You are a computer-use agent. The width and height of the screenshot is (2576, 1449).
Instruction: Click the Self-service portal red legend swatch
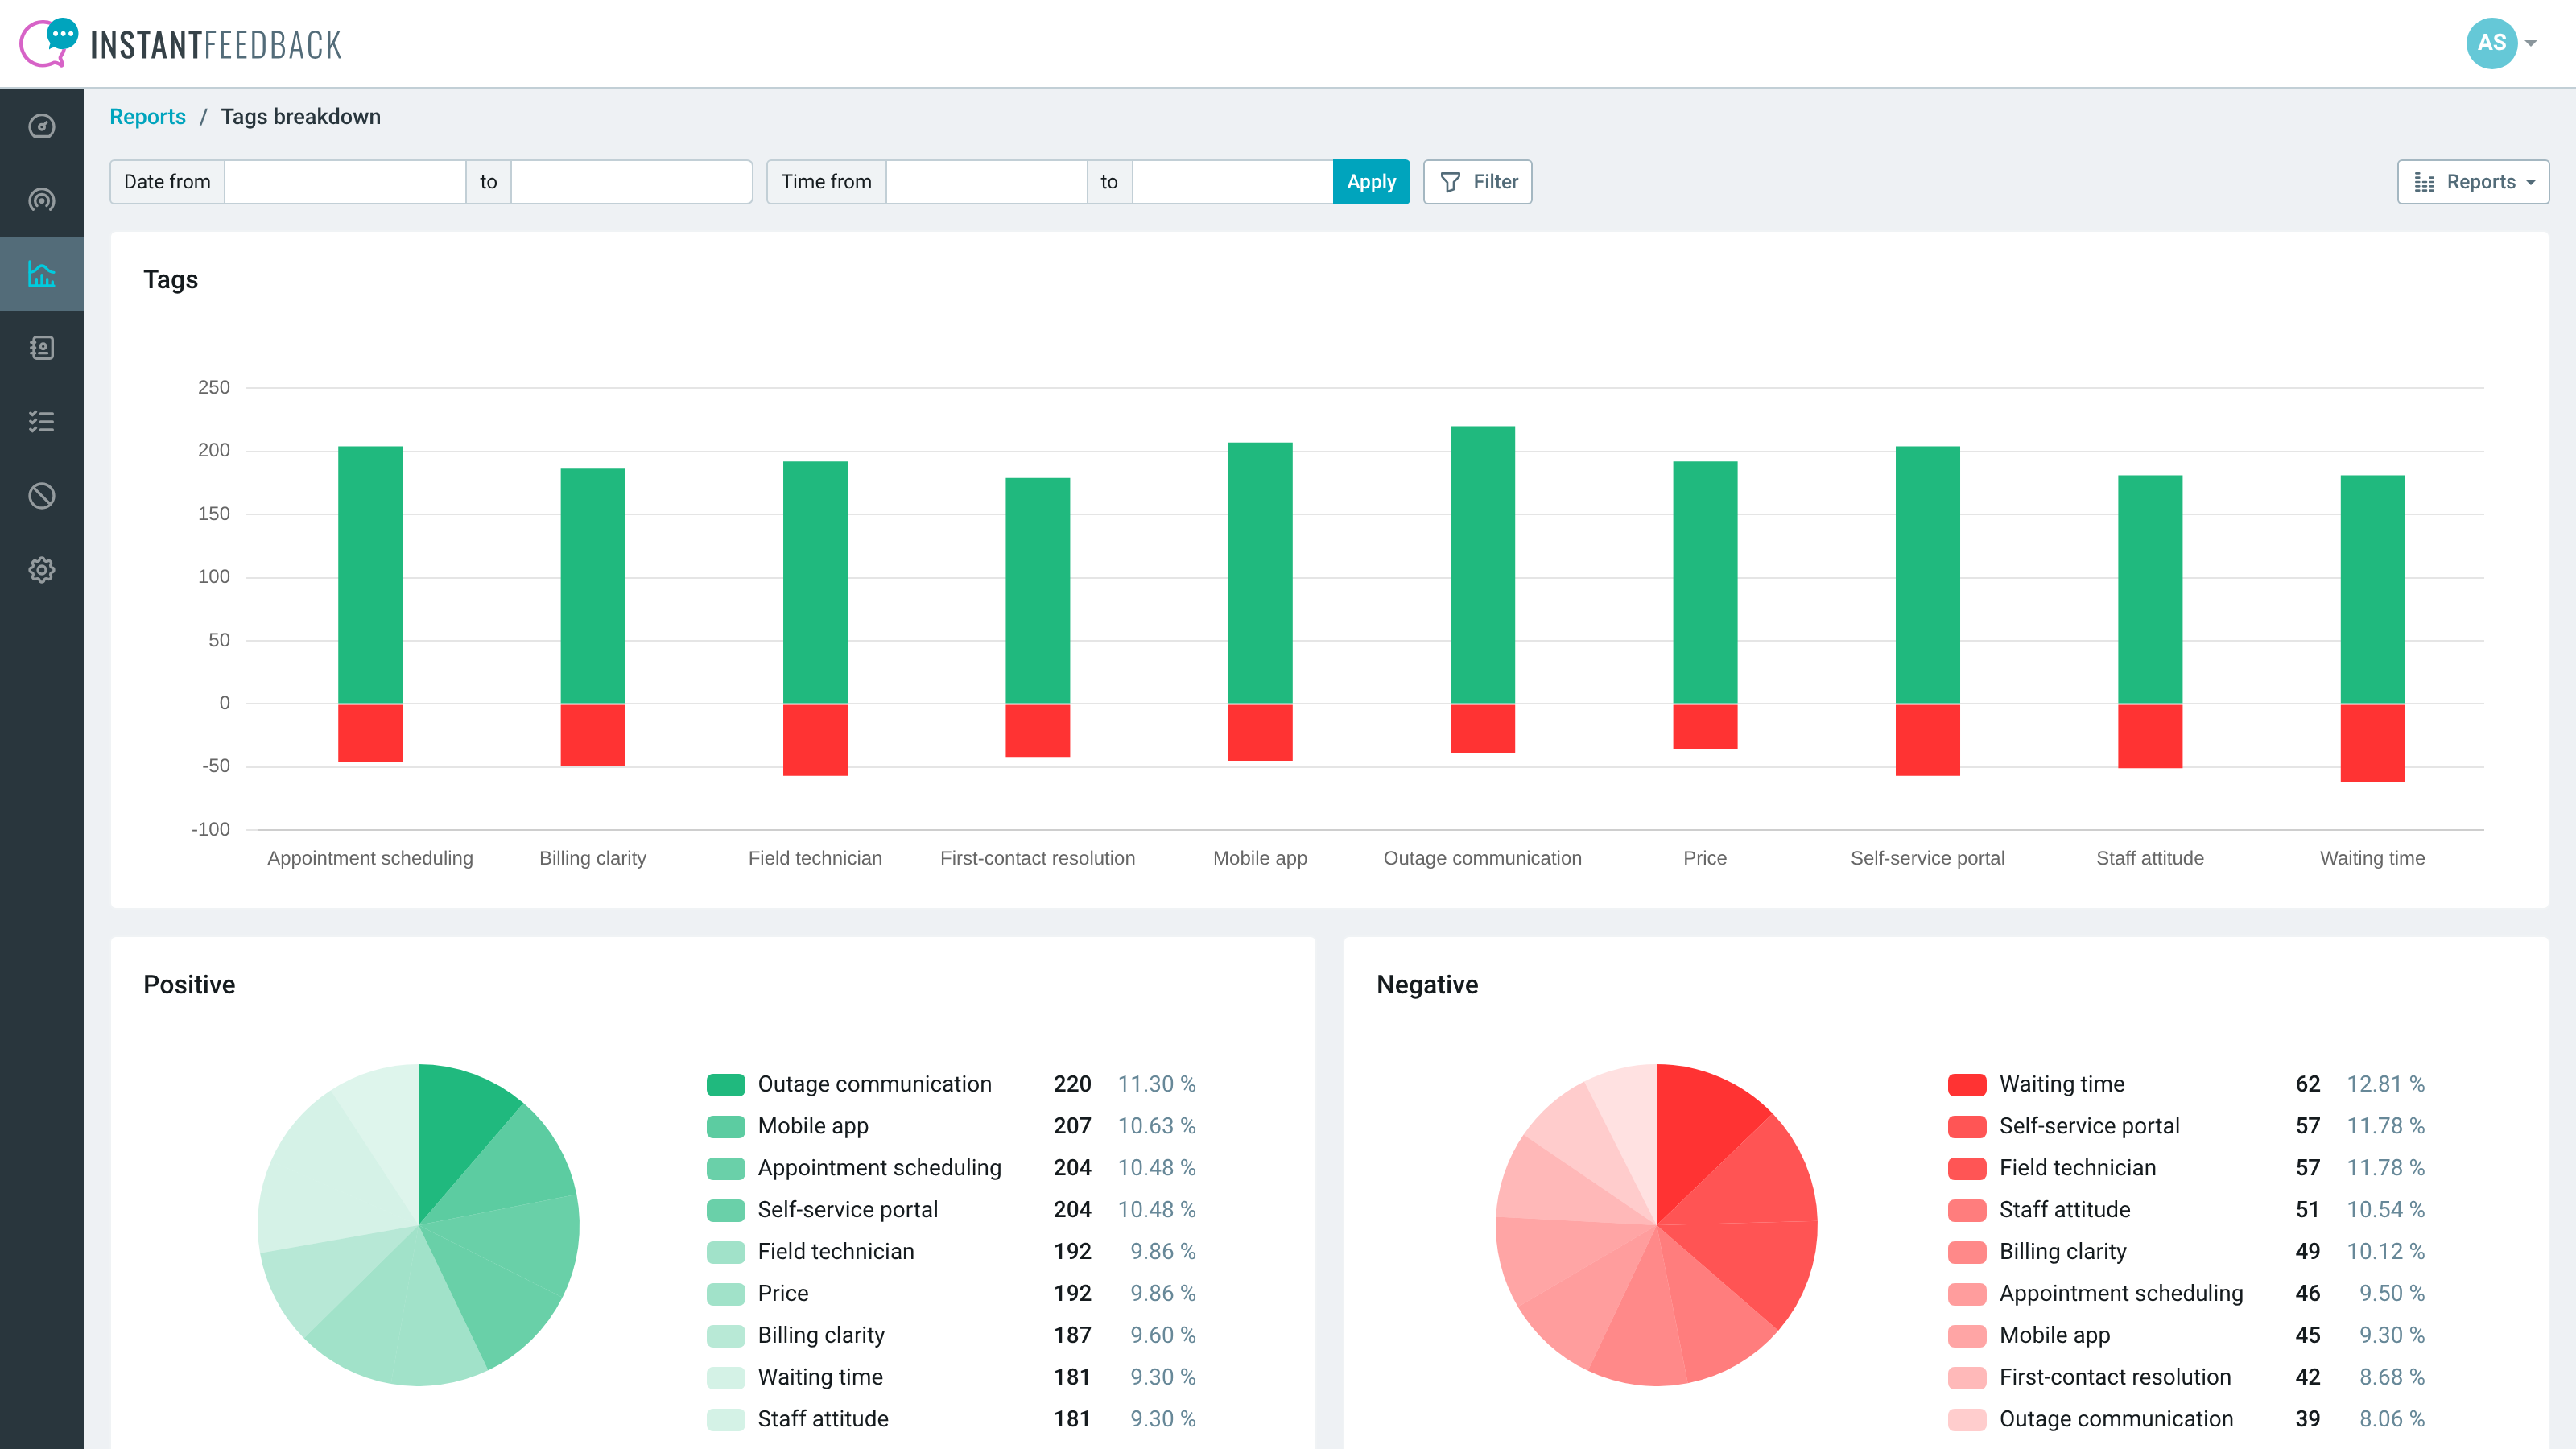(1967, 1126)
